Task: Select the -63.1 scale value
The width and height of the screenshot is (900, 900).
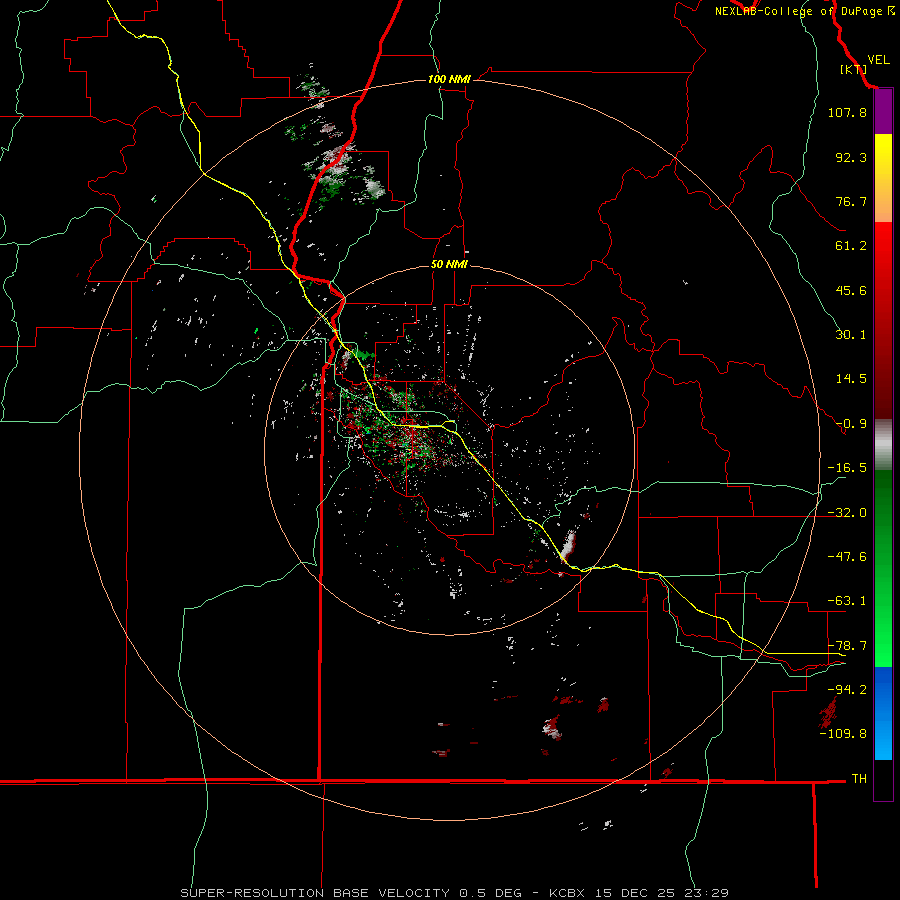Action: pos(847,601)
